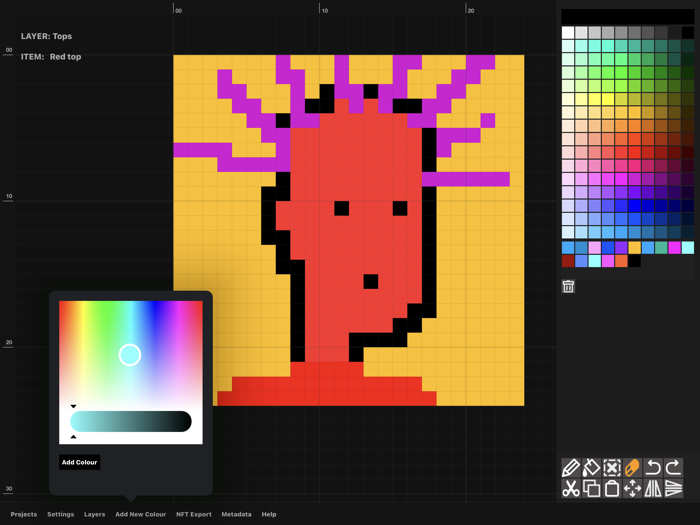The width and height of the screenshot is (700, 525).
Task: Click the trash can delete colour icon
Action: pyautogui.click(x=568, y=287)
